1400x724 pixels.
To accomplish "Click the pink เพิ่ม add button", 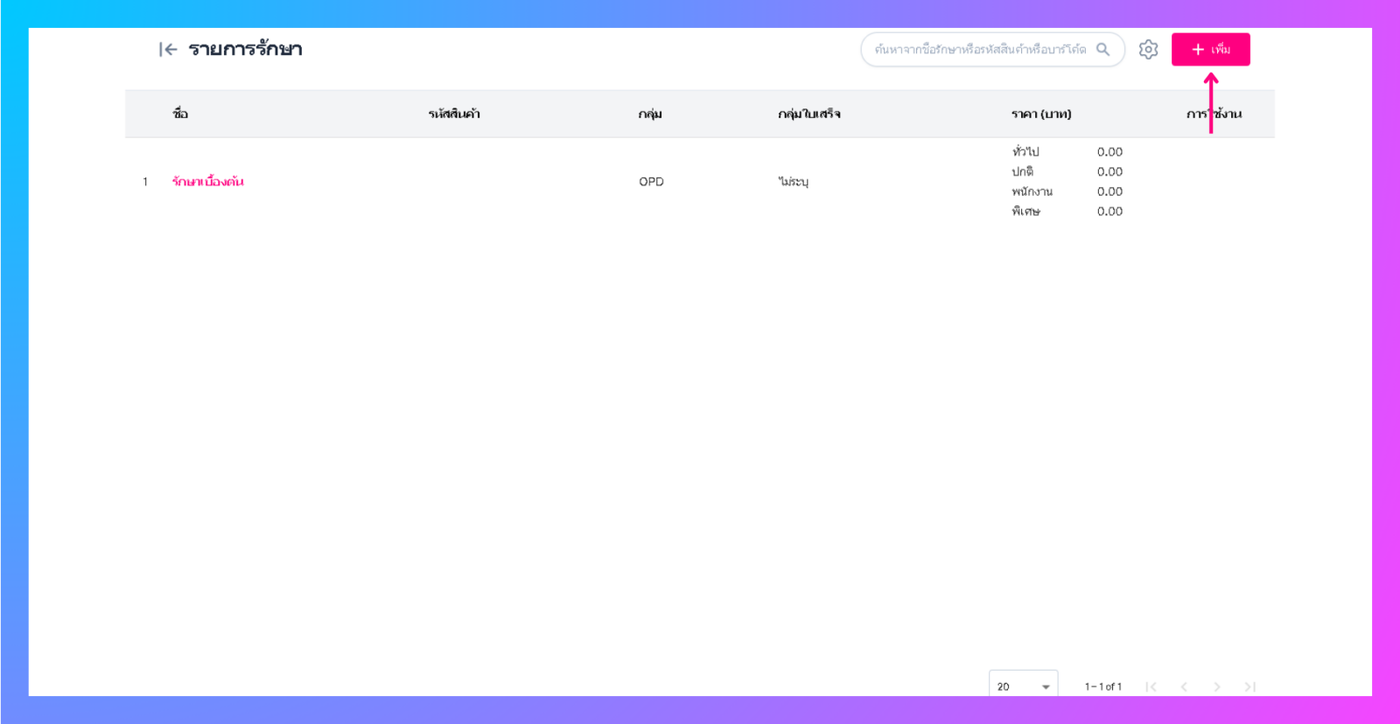I will (1210, 49).
